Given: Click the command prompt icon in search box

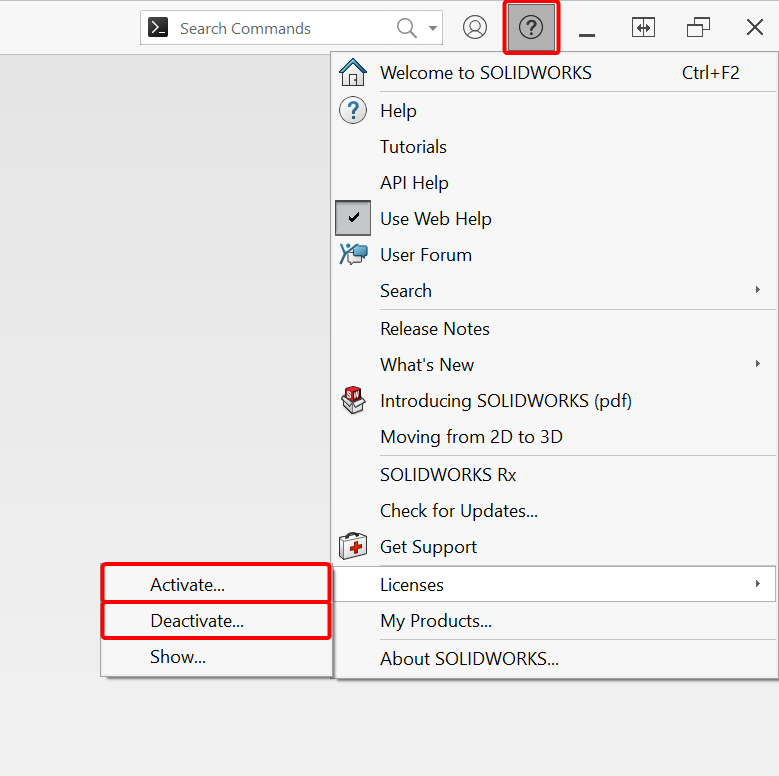Looking at the screenshot, I should [158, 27].
